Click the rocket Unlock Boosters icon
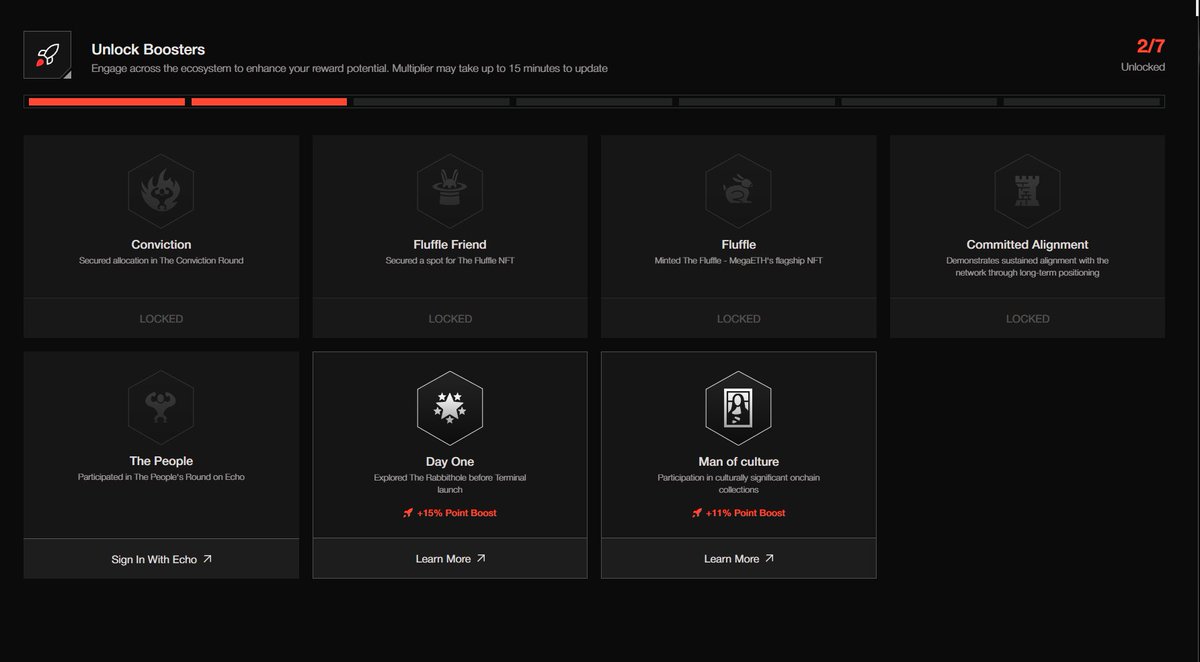Image resolution: width=1200 pixels, height=662 pixels. coord(47,54)
